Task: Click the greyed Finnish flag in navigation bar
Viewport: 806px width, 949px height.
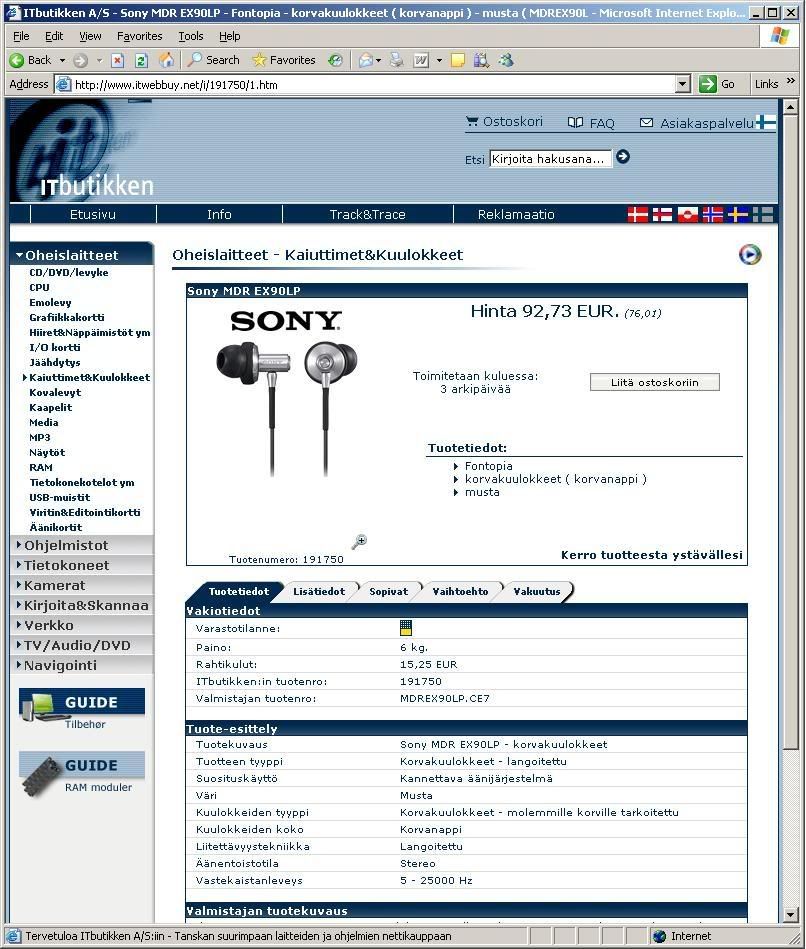Action: click(x=762, y=214)
